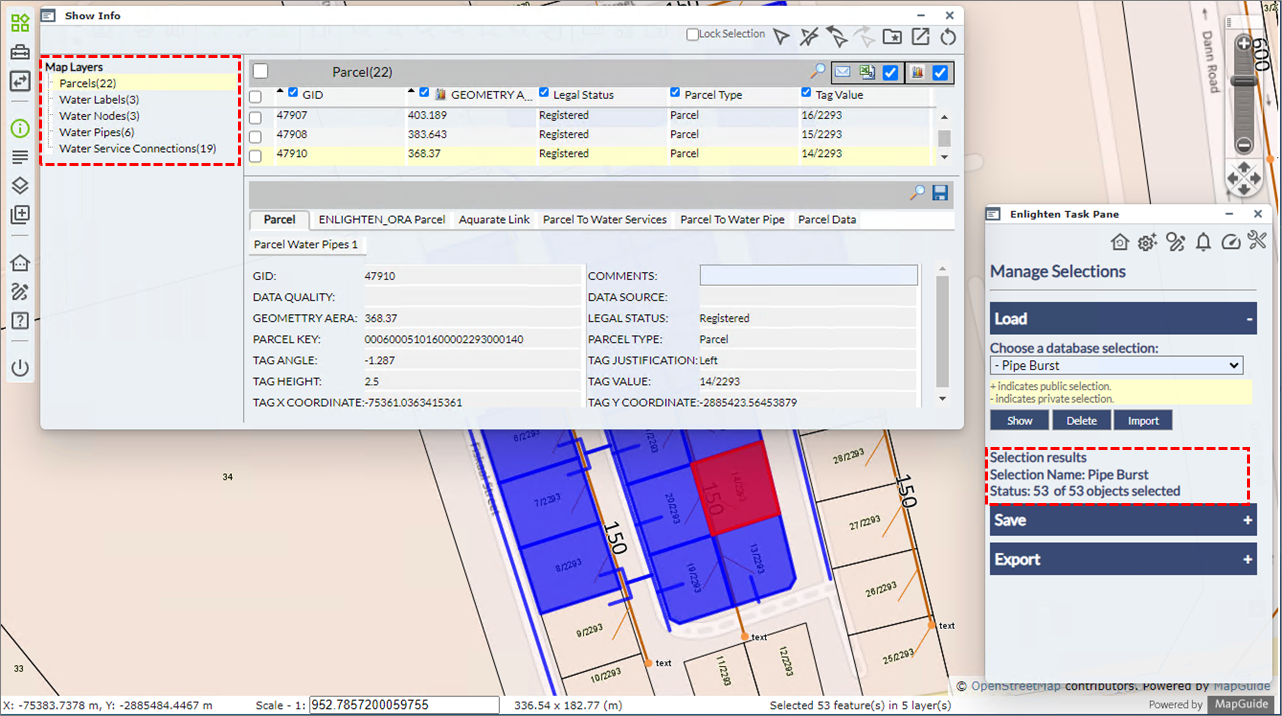Open the Parcel To Water Pipe tab

pyautogui.click(x=732, y=219)
